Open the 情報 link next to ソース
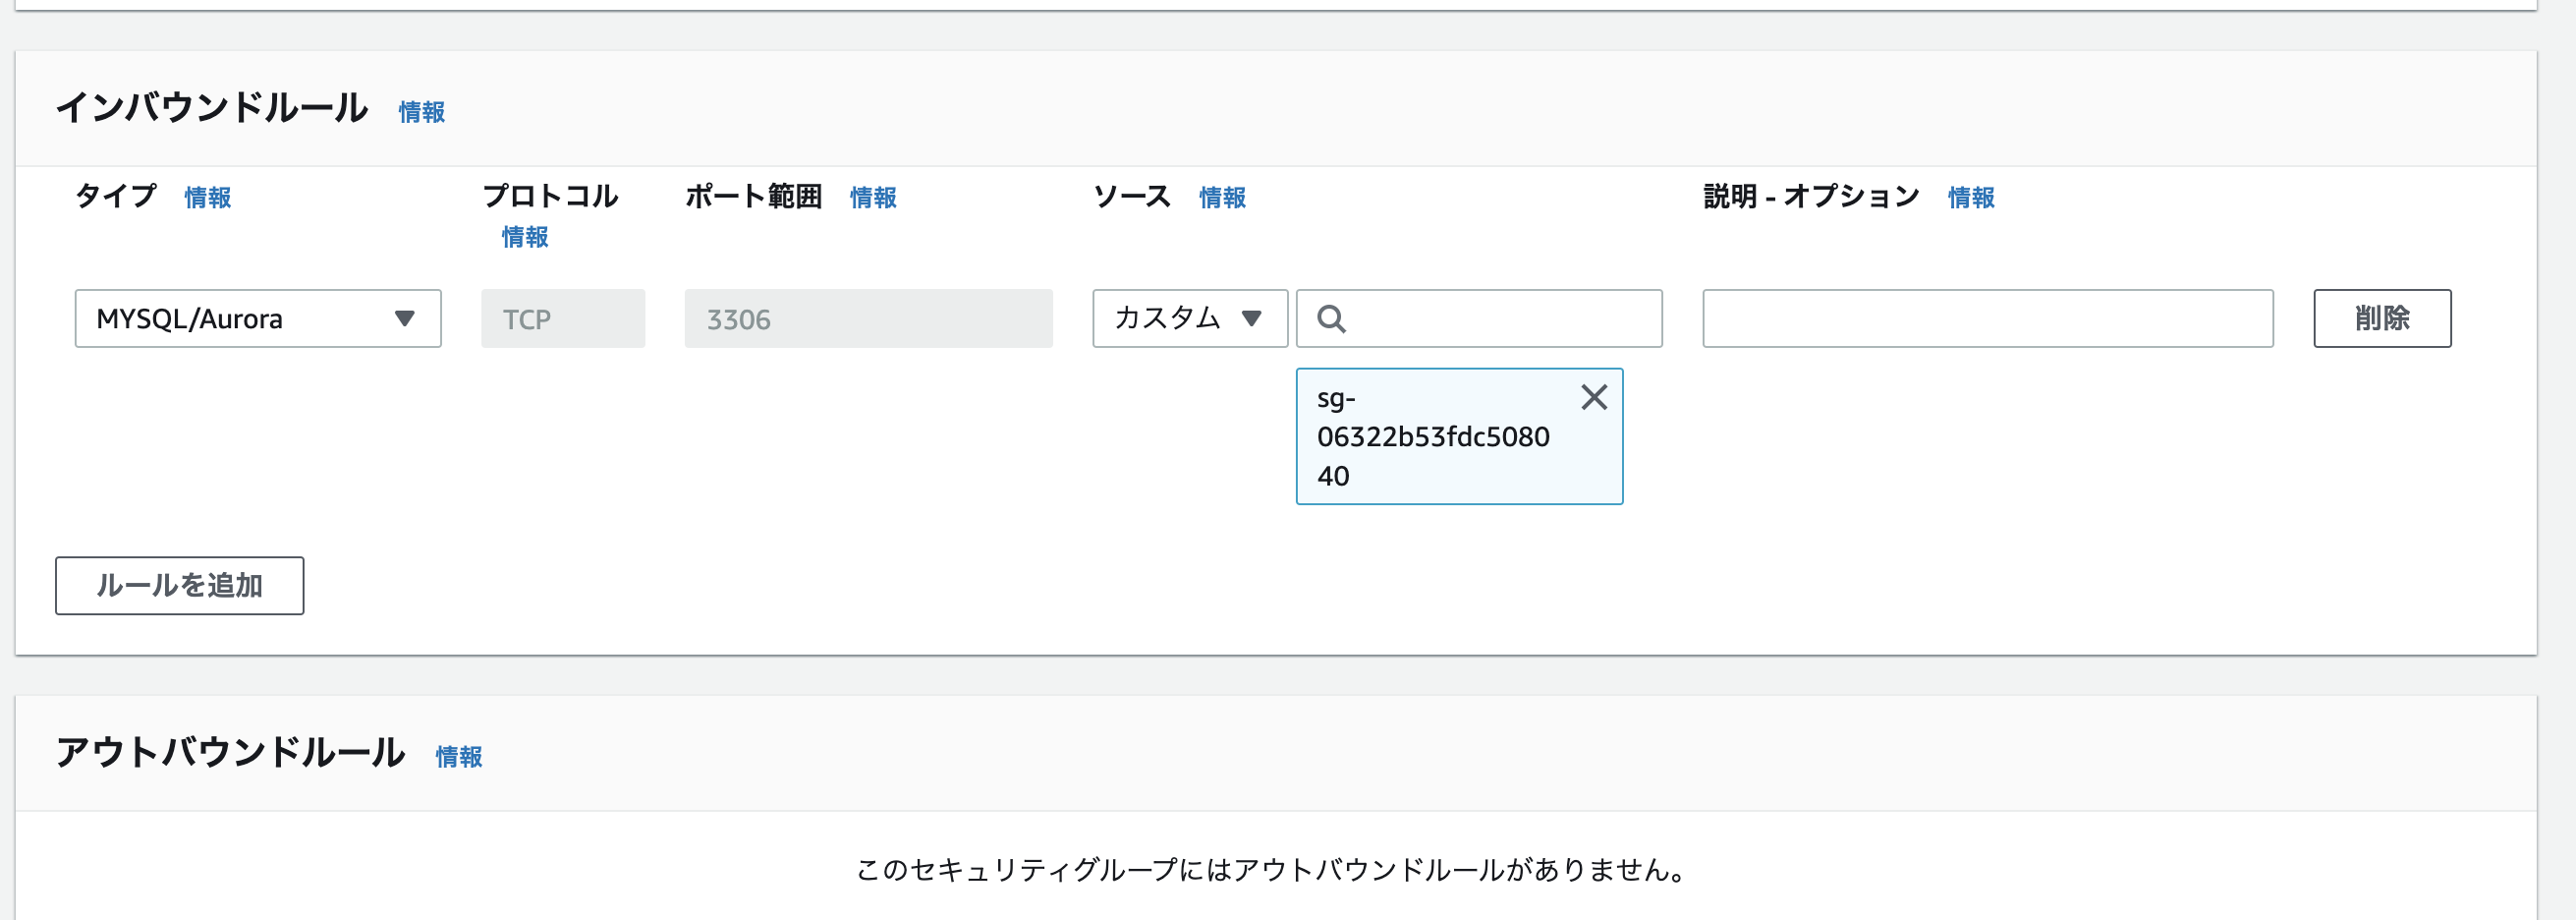The width and height of the screenshot is (2576, 920). click(x=1221, y=197)
